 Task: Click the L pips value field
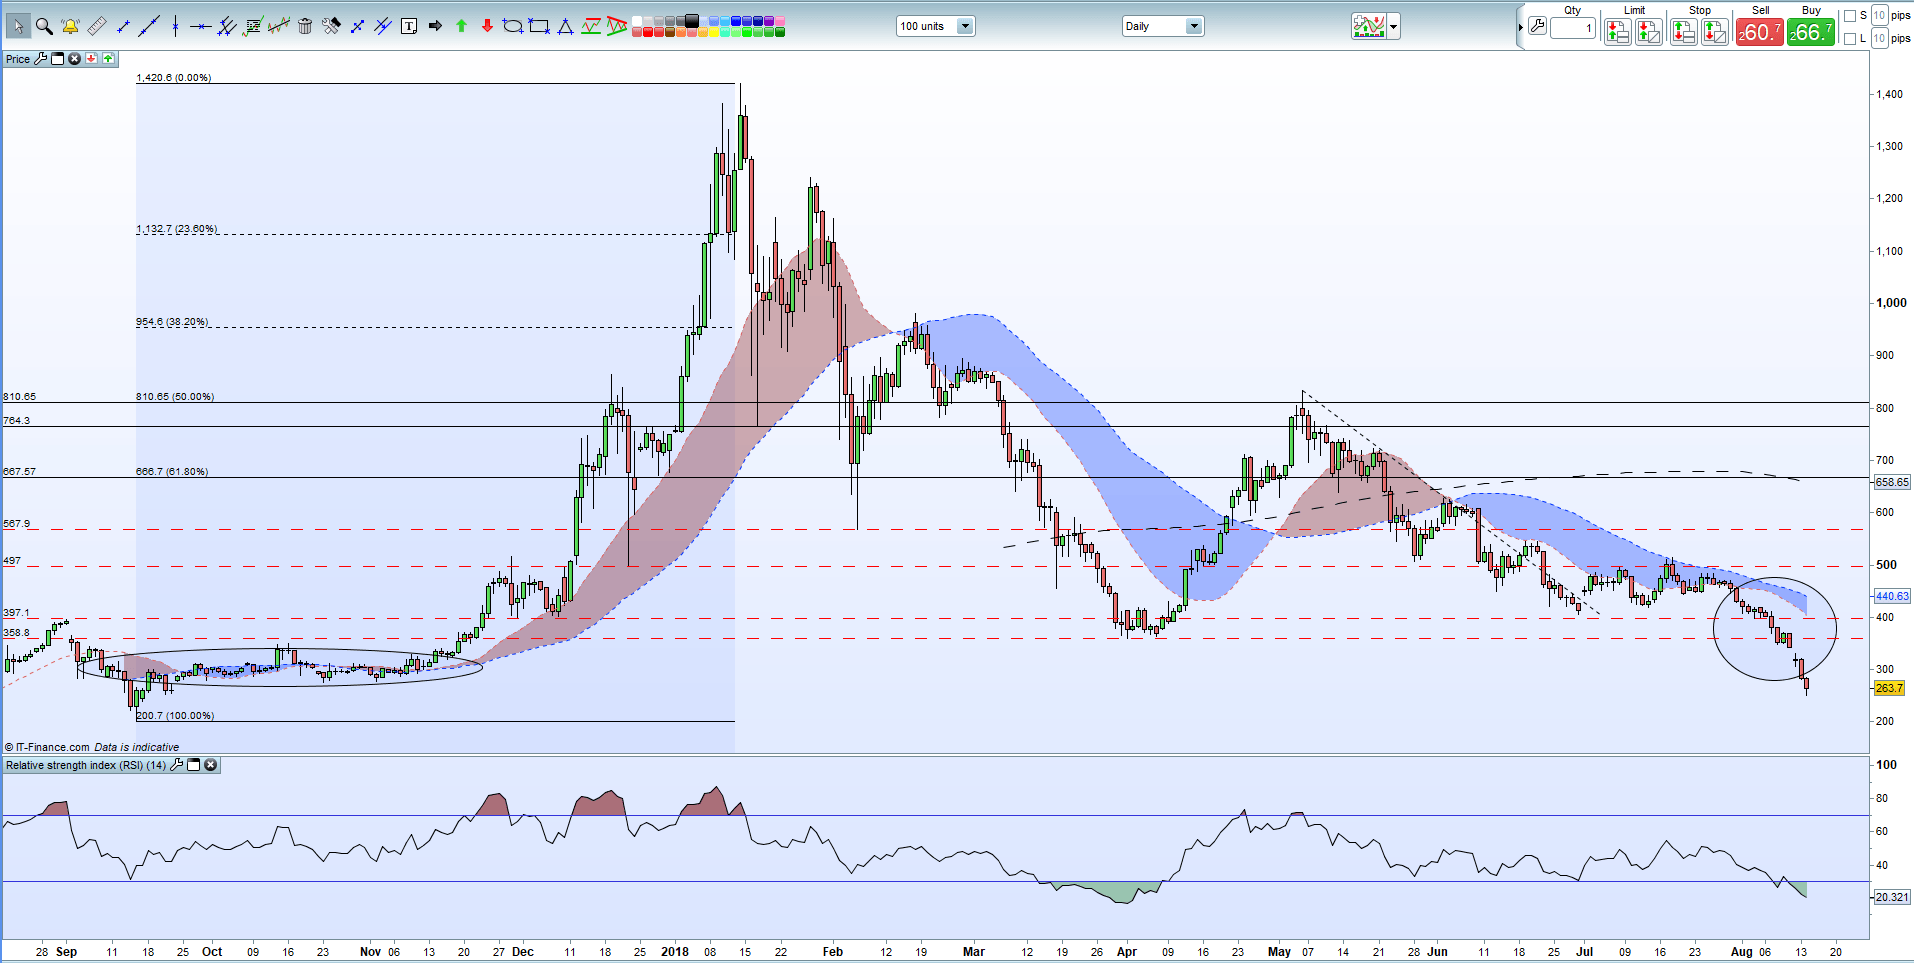coord(1879,38)
